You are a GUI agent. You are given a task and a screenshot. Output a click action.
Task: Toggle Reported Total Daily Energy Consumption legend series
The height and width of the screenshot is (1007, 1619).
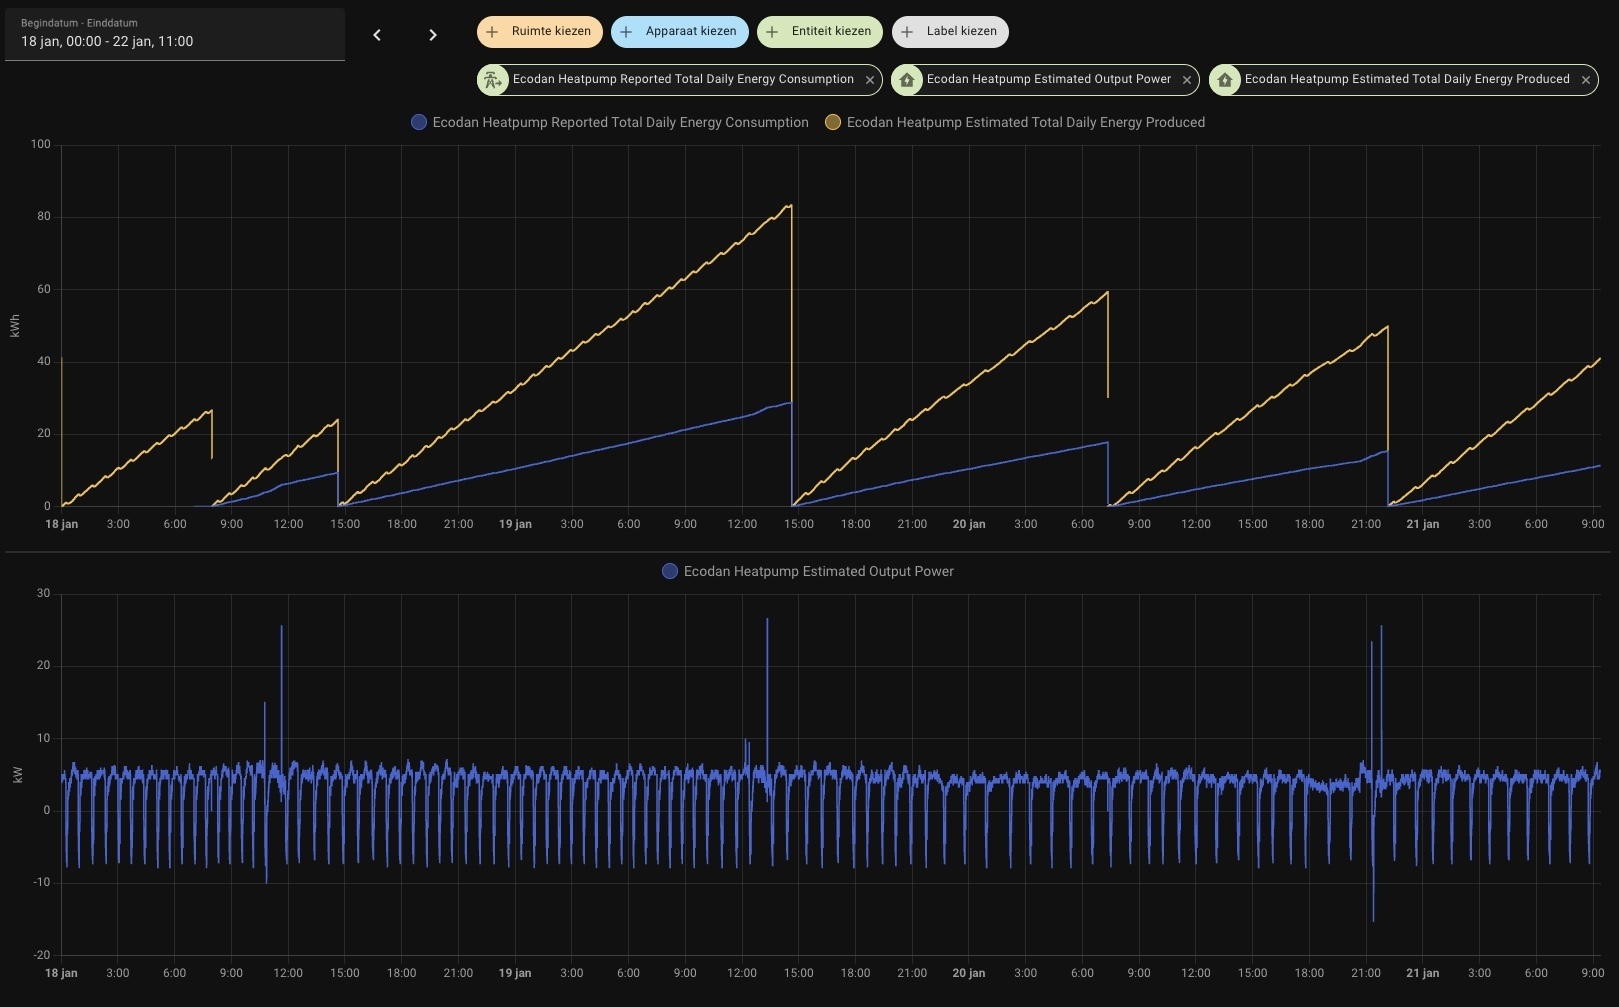click(610, 122)
